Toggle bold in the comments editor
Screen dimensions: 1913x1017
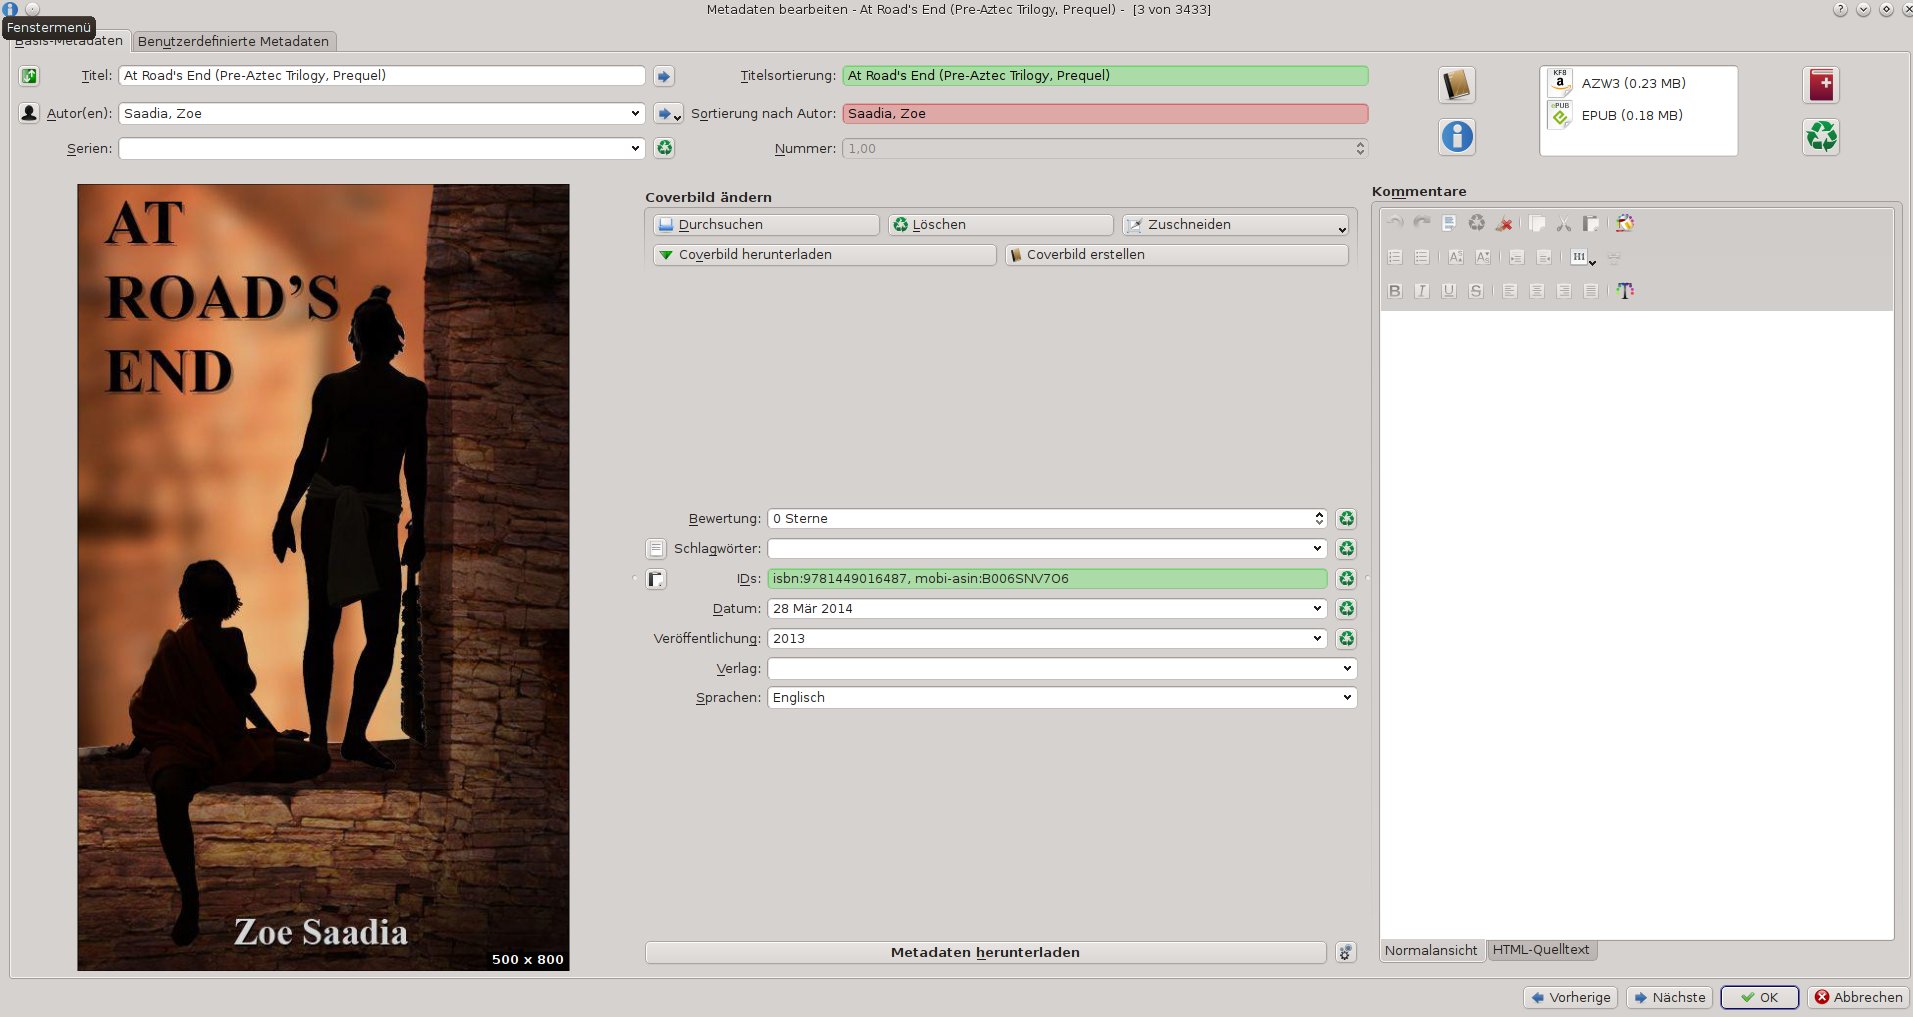(1395, 291)
